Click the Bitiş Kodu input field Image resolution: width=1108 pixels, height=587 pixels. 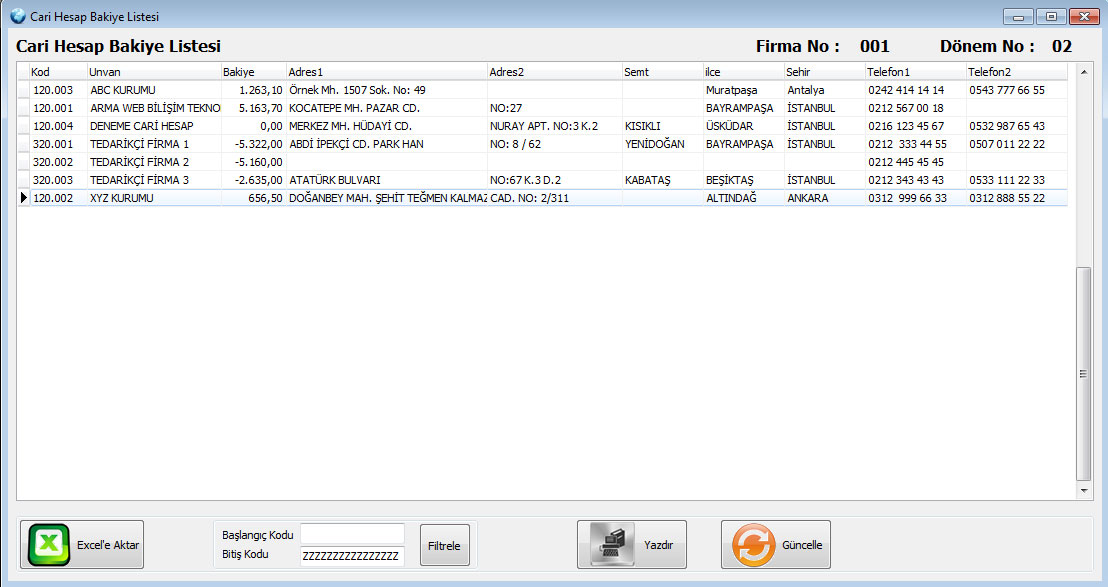pyautogui.click(x=353, y=556)
